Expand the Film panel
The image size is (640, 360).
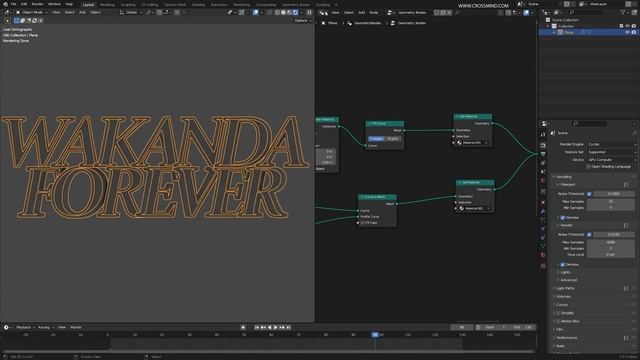(x=560, y=329)
